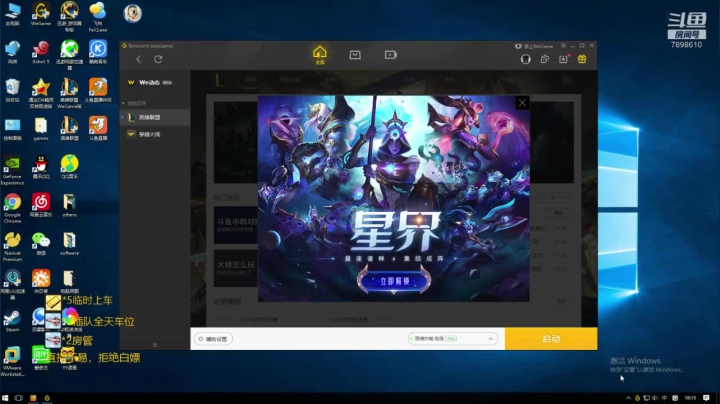Open the 控制面板 control panel icon
The width and height of the screenshot is (720, 404).
point(12,129)
